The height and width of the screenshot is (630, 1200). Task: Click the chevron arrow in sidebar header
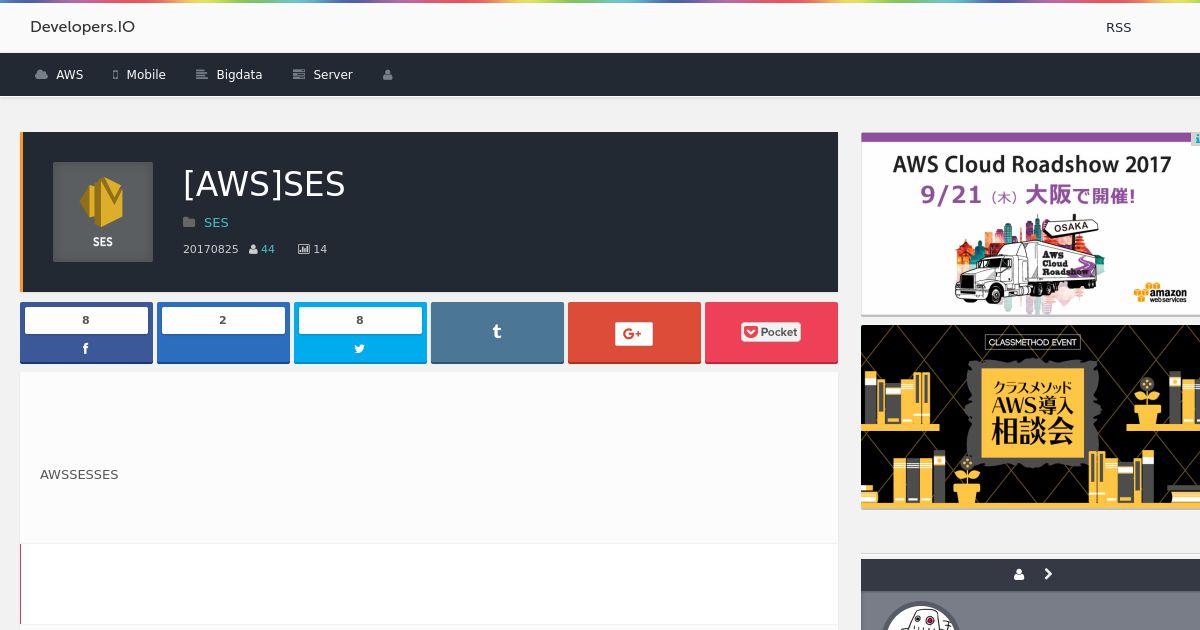coord(1048,574)
